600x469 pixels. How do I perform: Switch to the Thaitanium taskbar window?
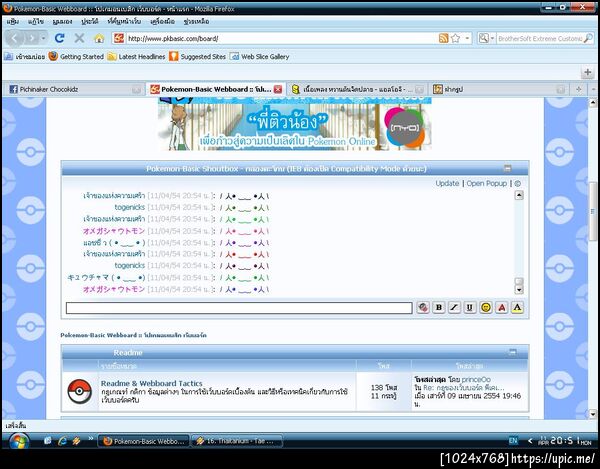pos(237,441)
